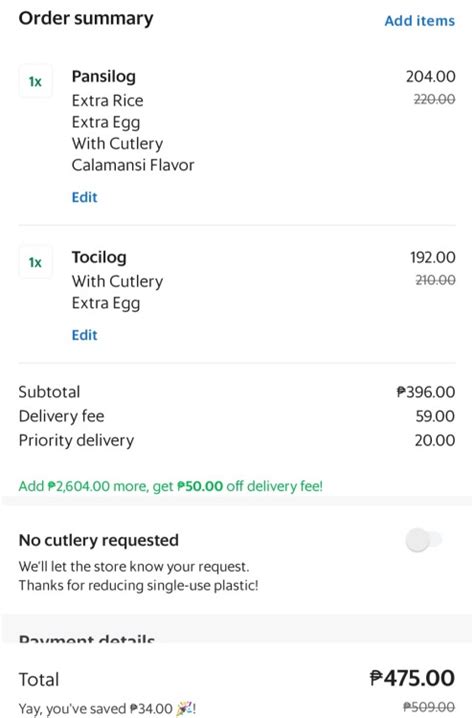Open the Pansilog item name
Screen dimensions: 474x718
(x=104, y=76)
